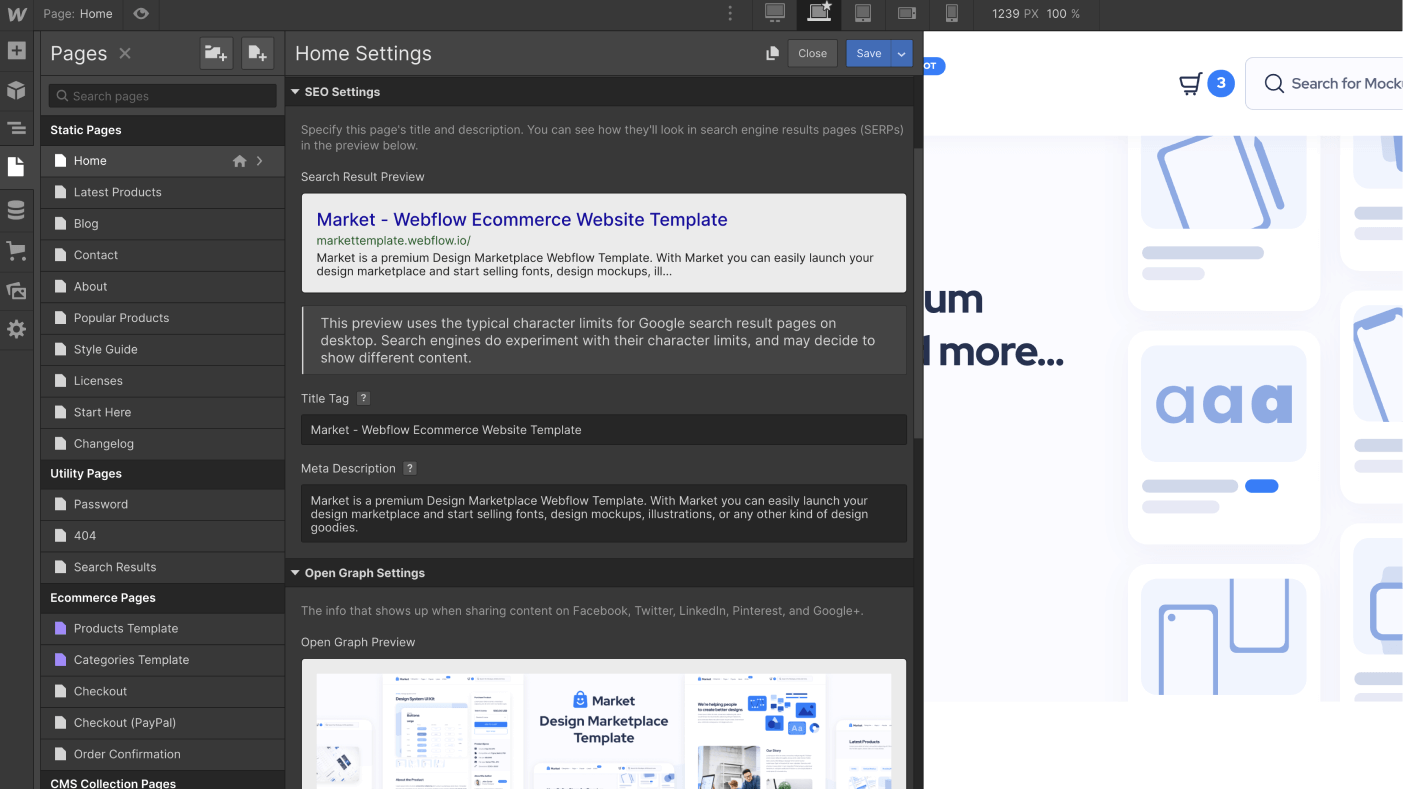The width and height of the screenshot is (1403, 789).
Task: Open the Categories Template page
Action: (163, 660)
